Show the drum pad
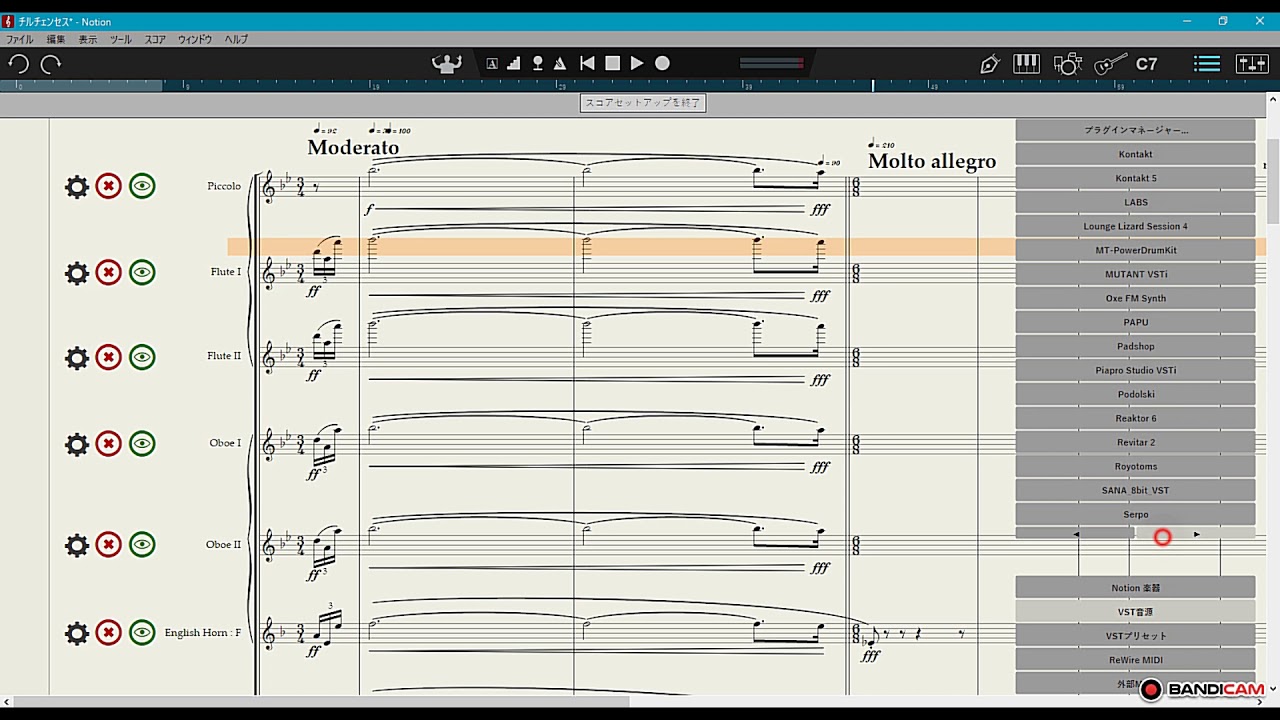The width and height of the screenshot is (1280, 720). 1068,64
